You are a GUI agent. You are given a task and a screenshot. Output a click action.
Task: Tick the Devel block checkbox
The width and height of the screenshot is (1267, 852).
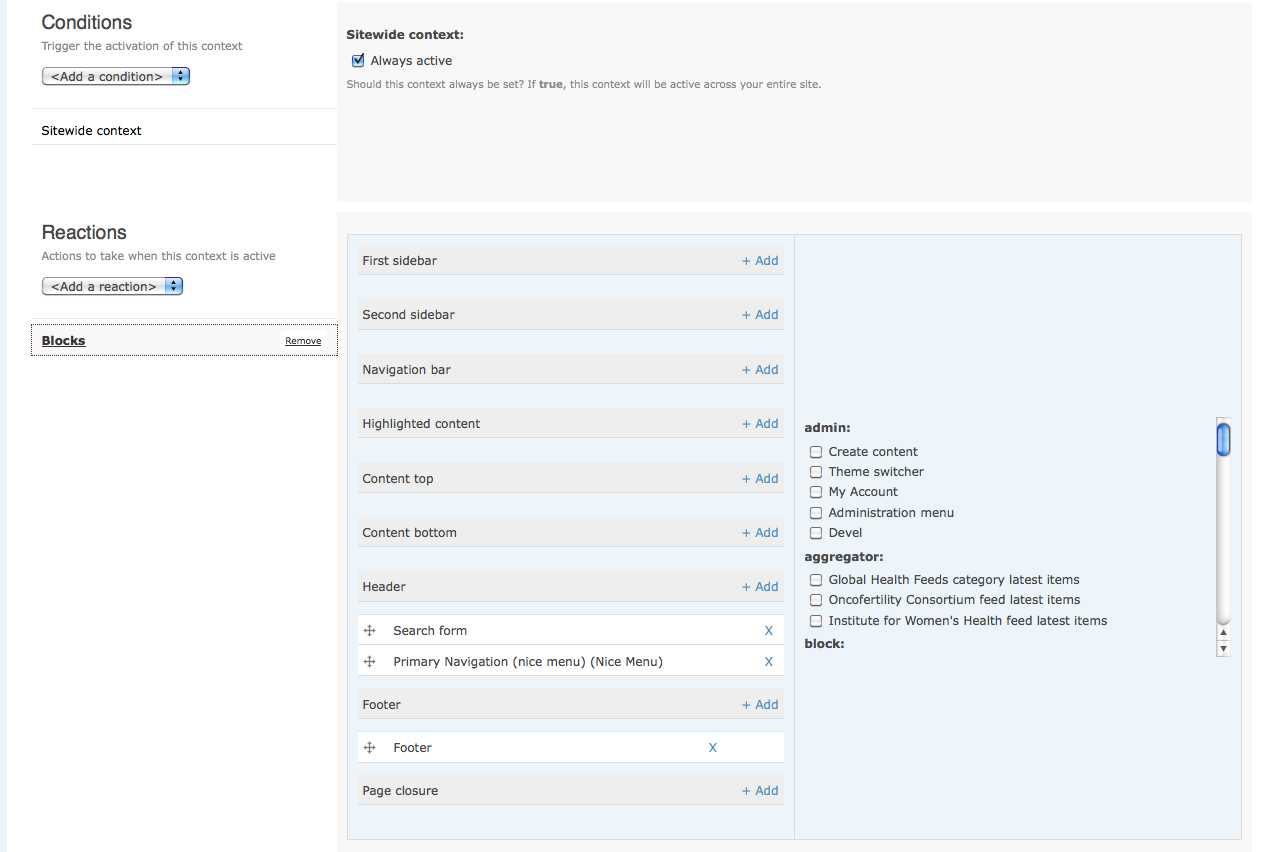[x=816, y=533]
